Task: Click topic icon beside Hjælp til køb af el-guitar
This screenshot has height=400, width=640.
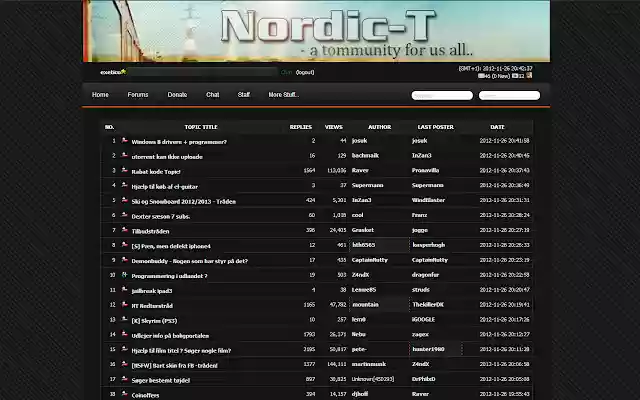Action: 124,185
